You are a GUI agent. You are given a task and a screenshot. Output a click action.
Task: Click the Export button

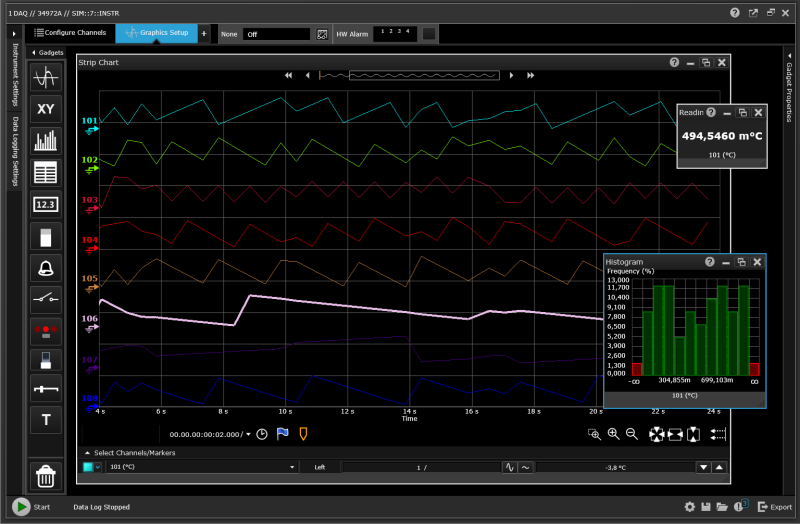(x=775, y=507)
